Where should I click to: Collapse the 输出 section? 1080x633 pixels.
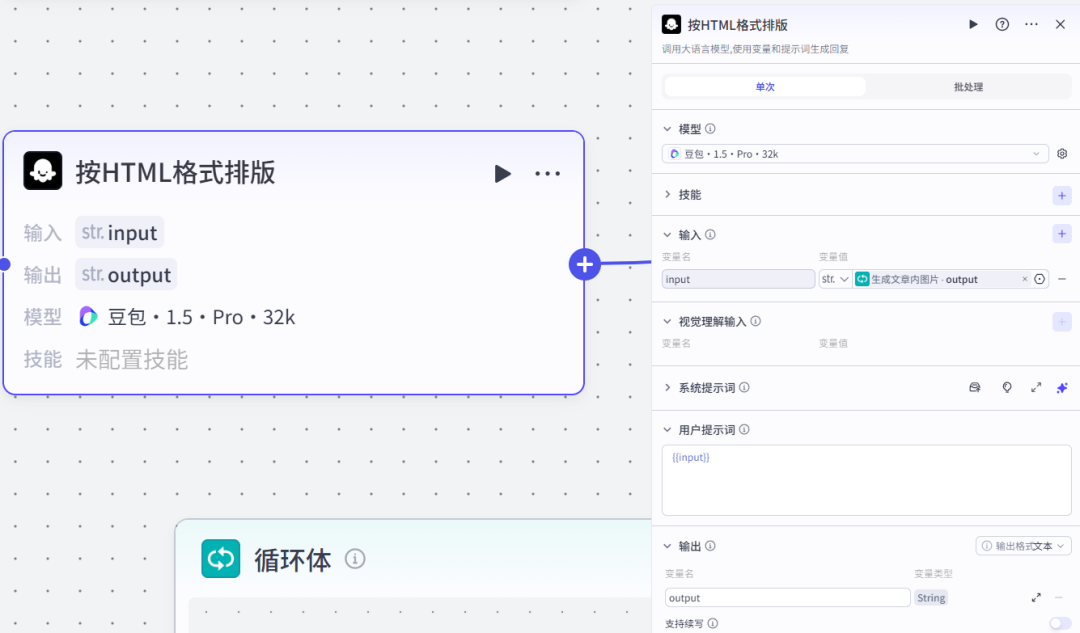click(667, 546)
